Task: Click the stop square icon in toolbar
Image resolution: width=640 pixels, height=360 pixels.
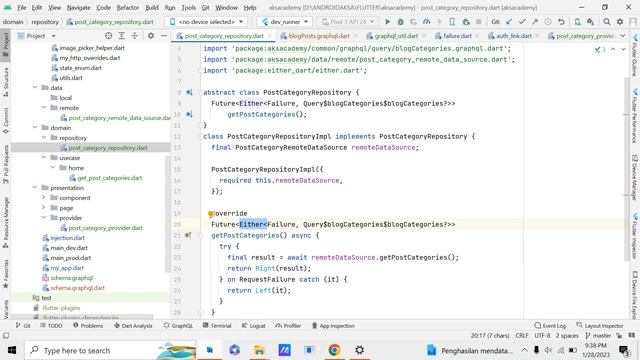Action: tap(479, 22)
